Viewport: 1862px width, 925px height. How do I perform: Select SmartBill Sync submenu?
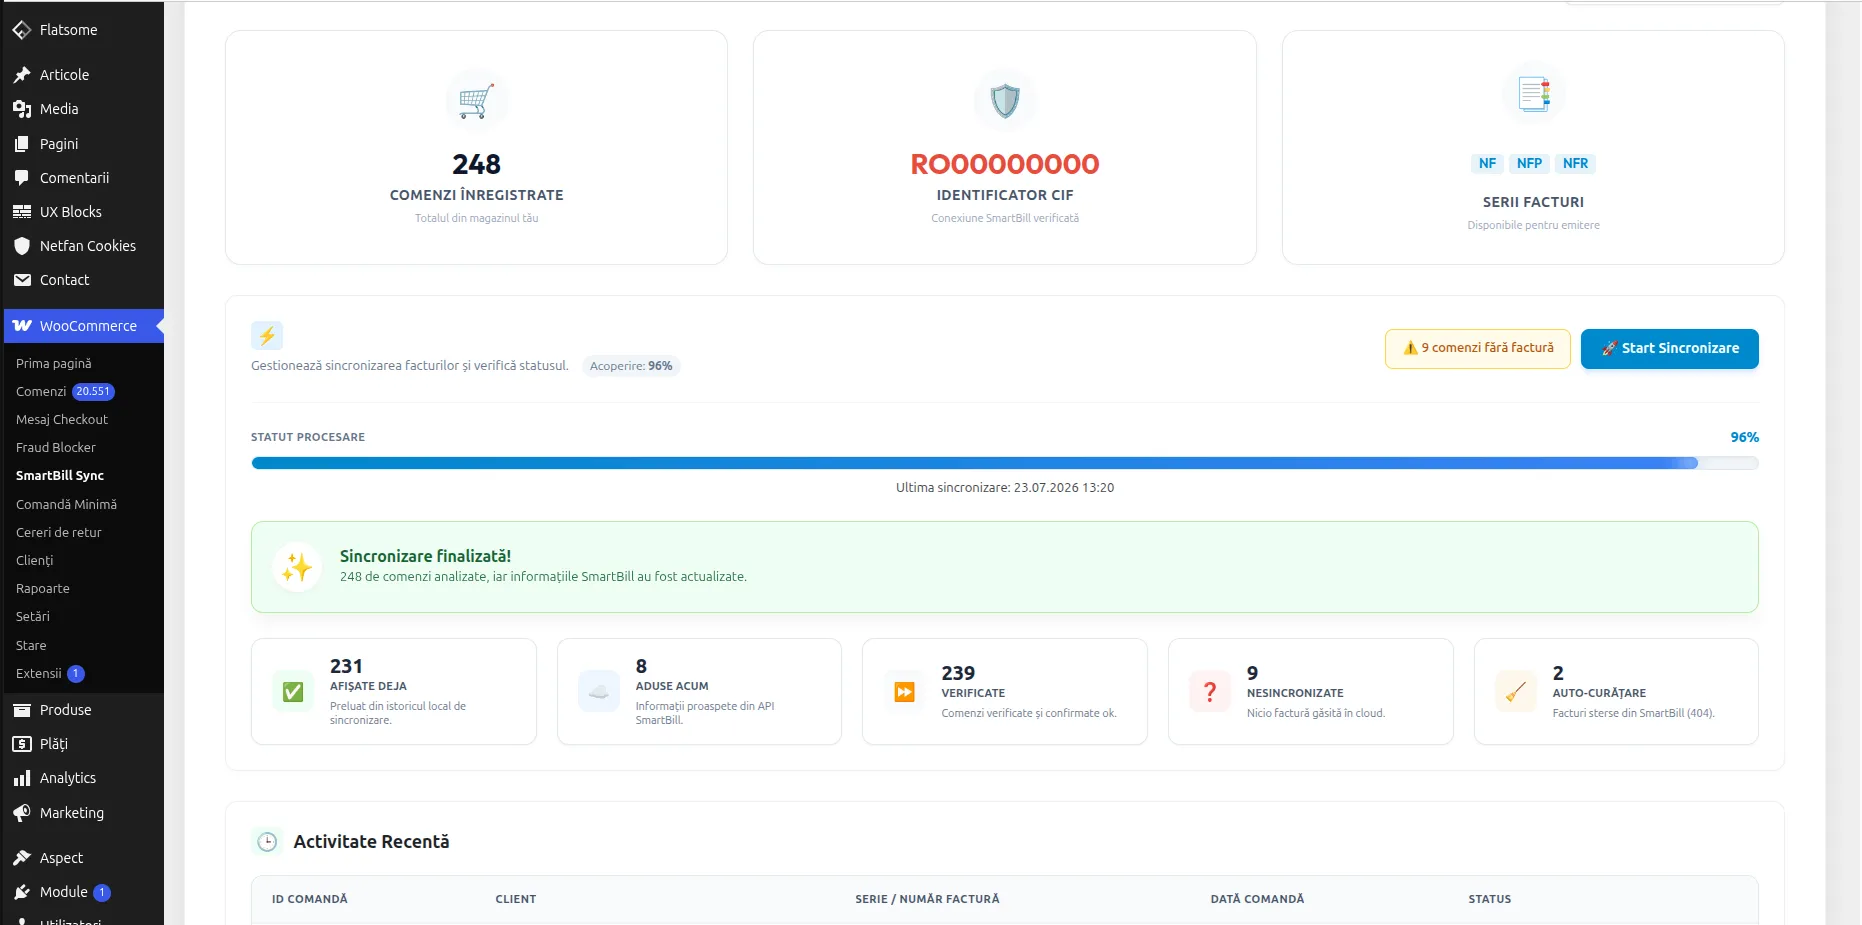(x=60, y=476)
